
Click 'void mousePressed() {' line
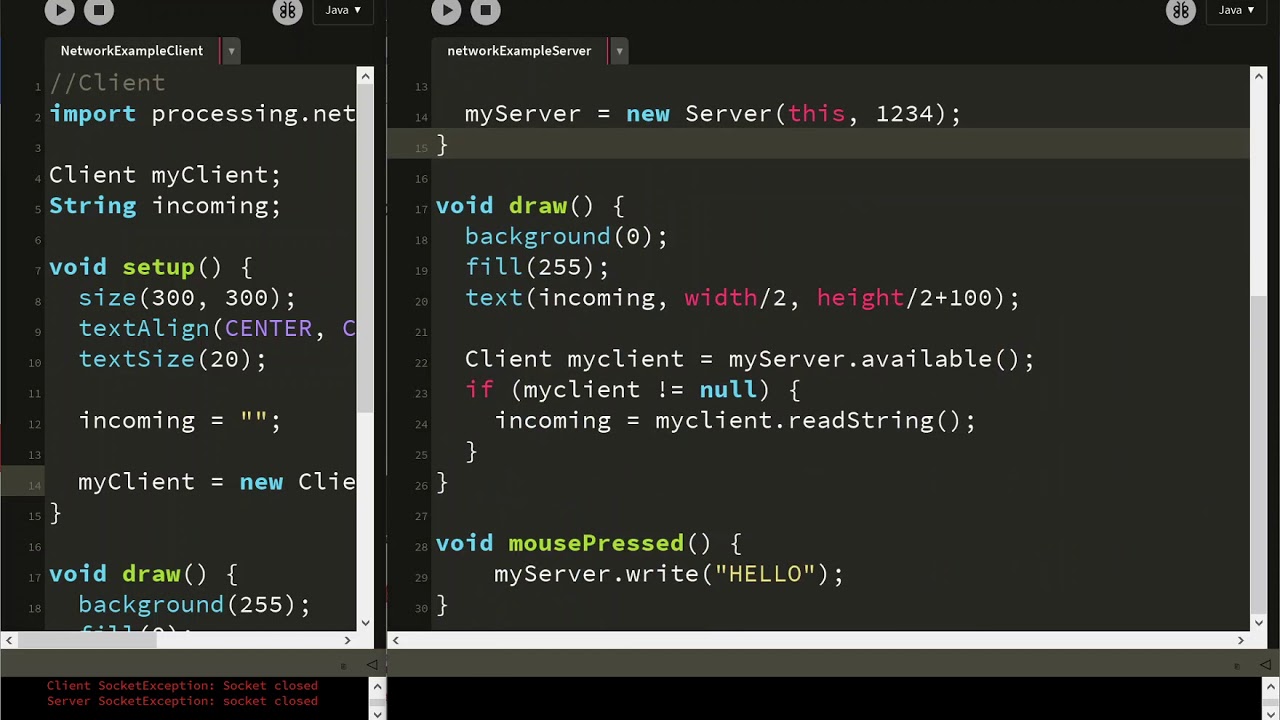pyautogui.click(x=588, y=544)
